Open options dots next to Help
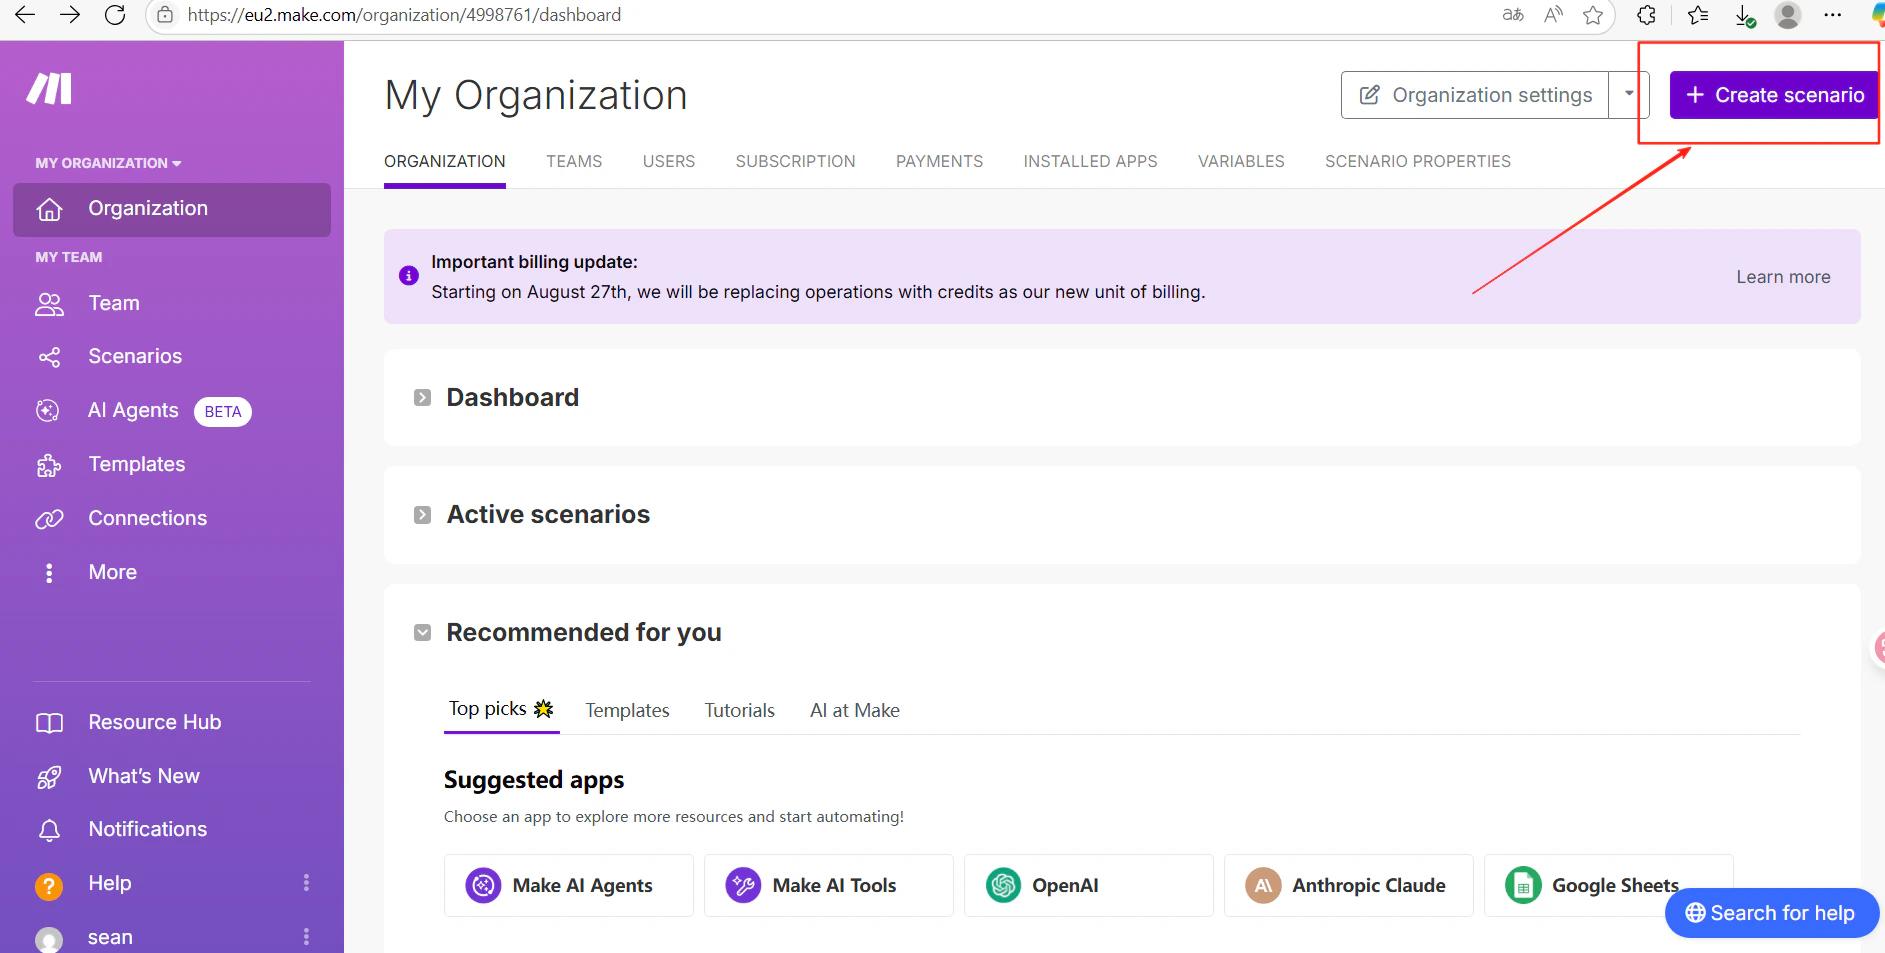This screenshot has height=953, width=1885. [306, 883]
